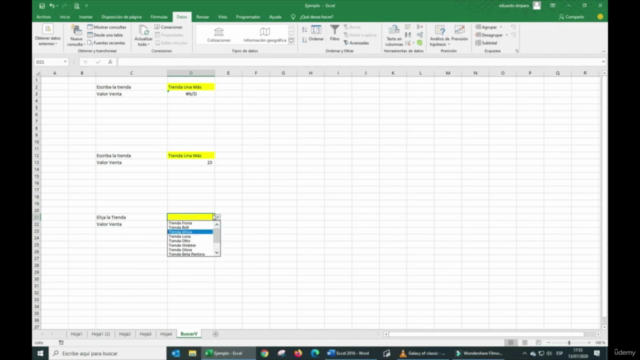The height and width of the screenshot is (360, 640).
Task: Open Actualizar todo dropdown
Action: click(143, 36)
